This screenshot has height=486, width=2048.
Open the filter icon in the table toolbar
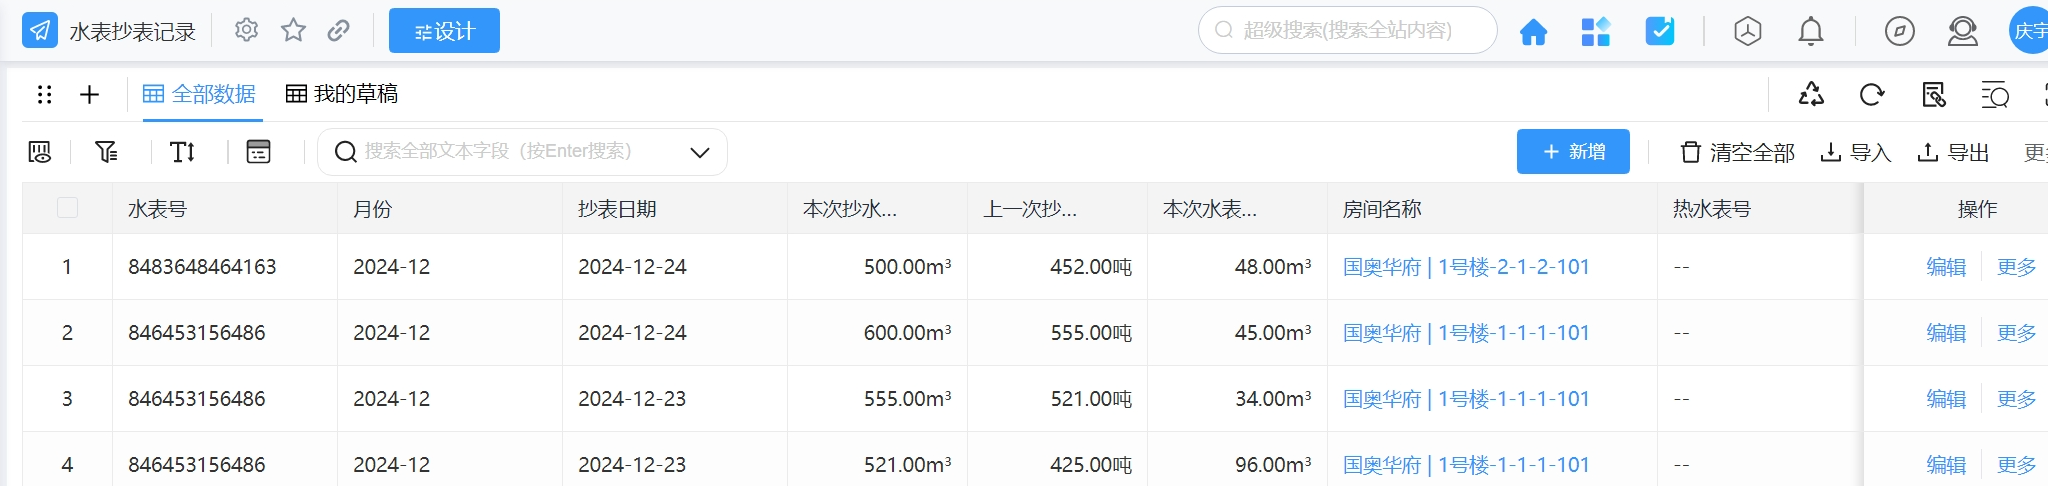point(106,152)
